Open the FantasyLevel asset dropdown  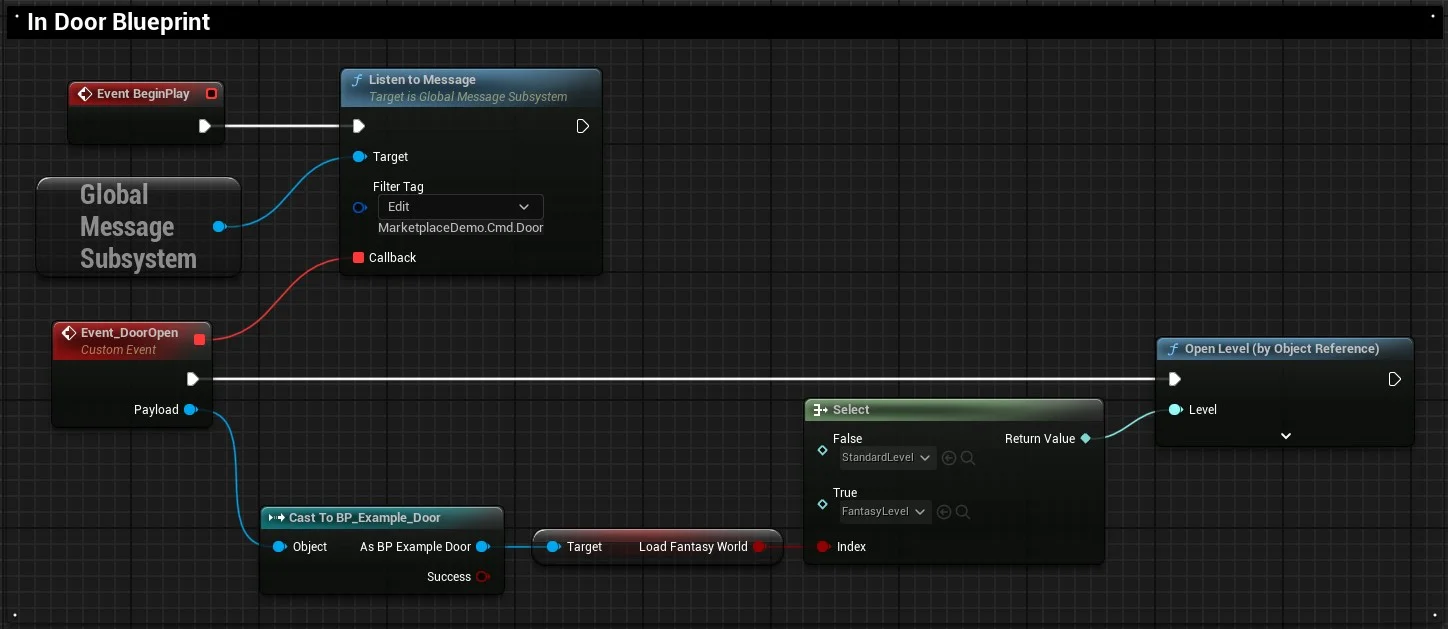coord(885,512)
